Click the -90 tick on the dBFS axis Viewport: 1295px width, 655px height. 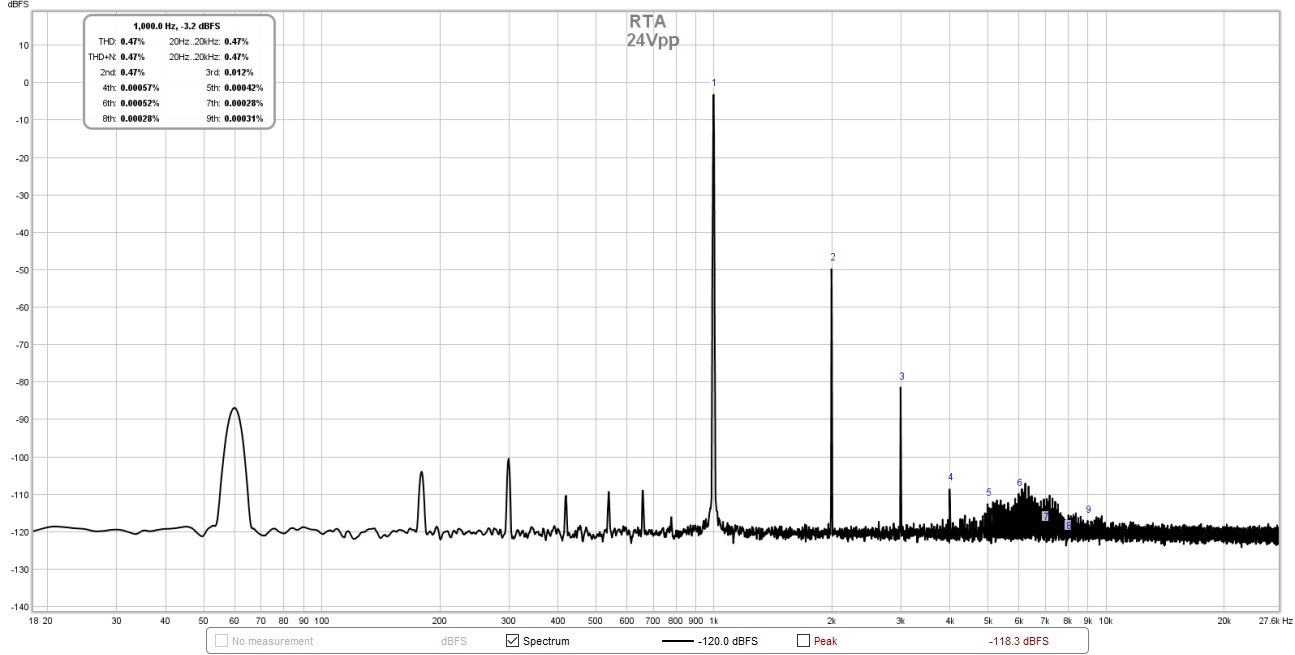tap(20, 420)
